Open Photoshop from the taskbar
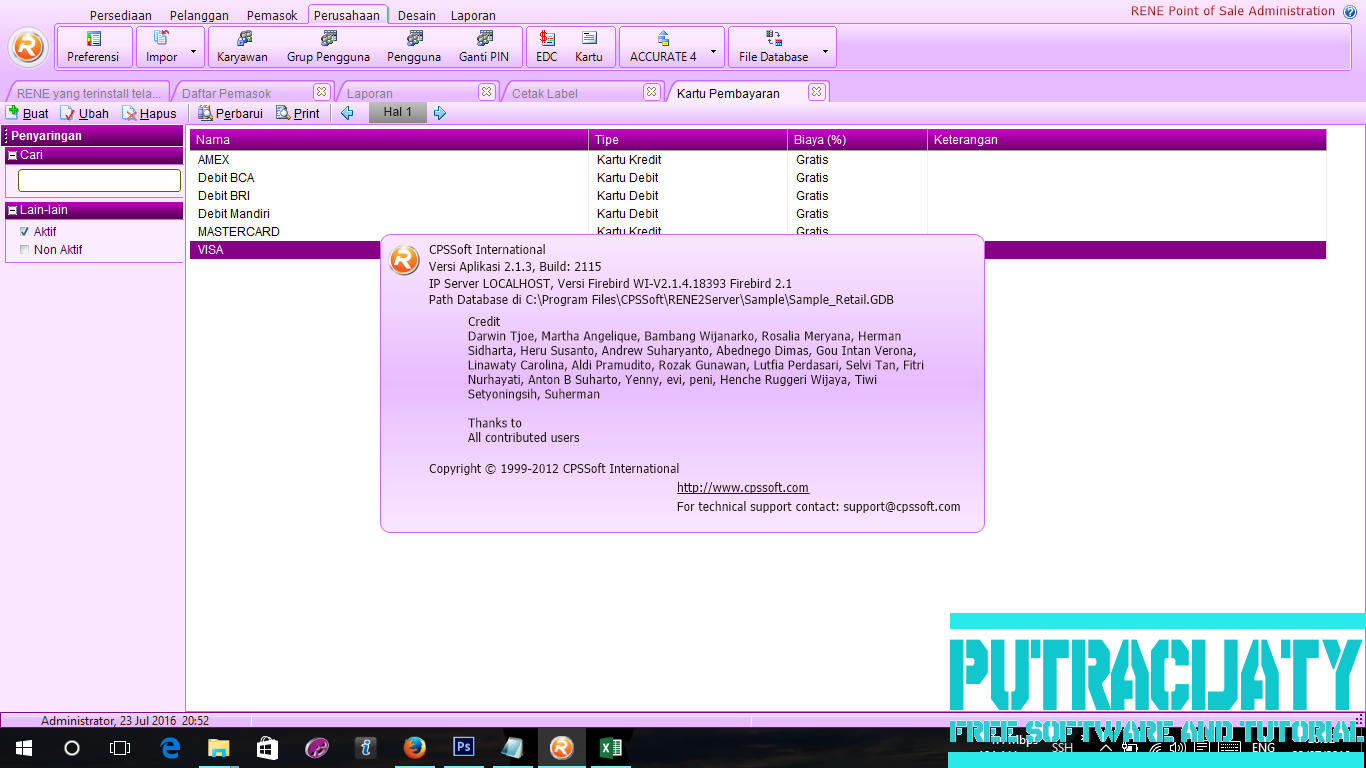 pos(463,748)
